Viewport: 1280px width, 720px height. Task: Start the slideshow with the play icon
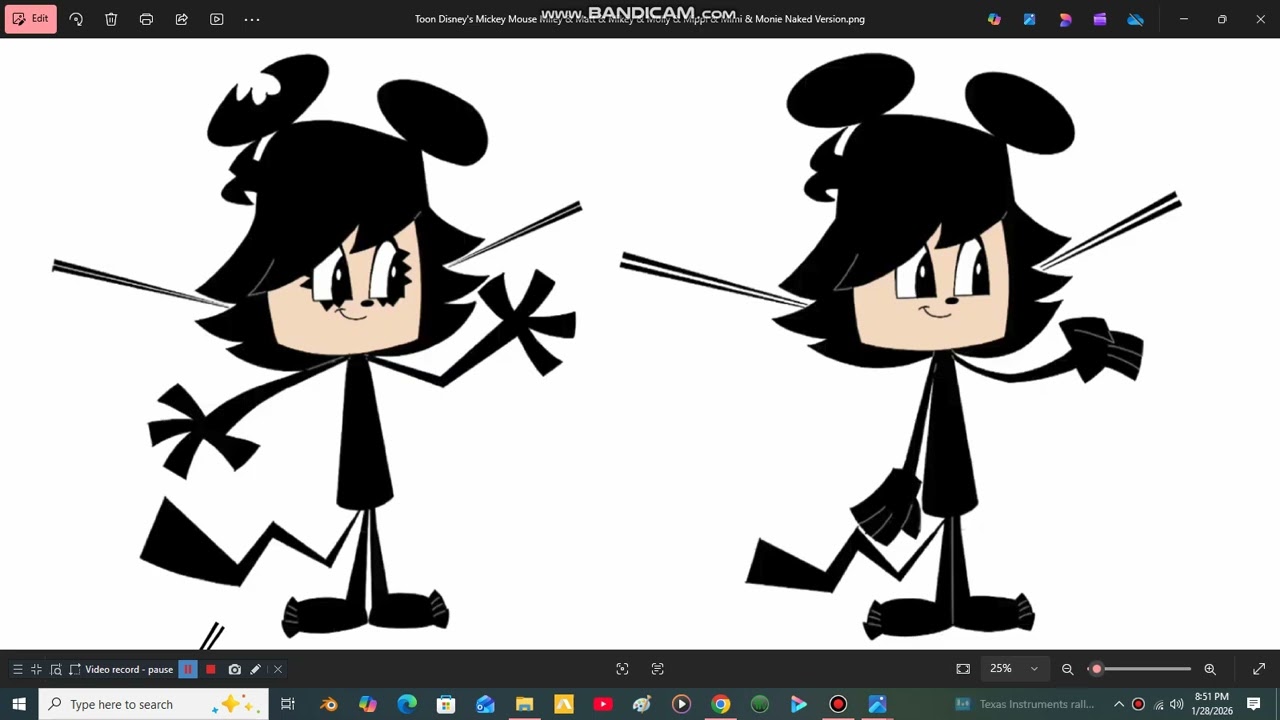point(217,19)
